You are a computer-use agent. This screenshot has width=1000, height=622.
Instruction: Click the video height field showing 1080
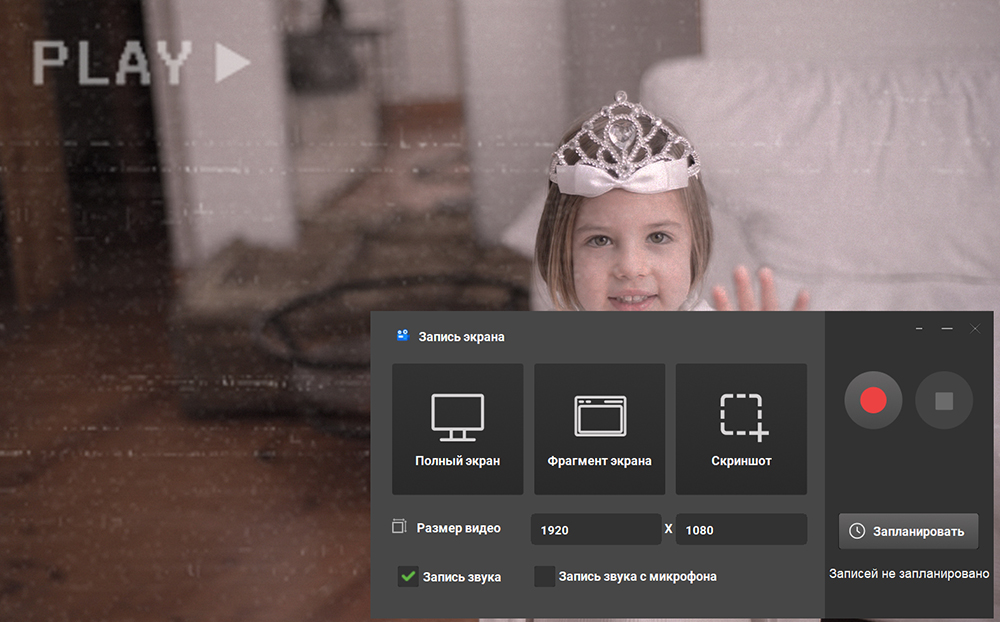(740, 530)
